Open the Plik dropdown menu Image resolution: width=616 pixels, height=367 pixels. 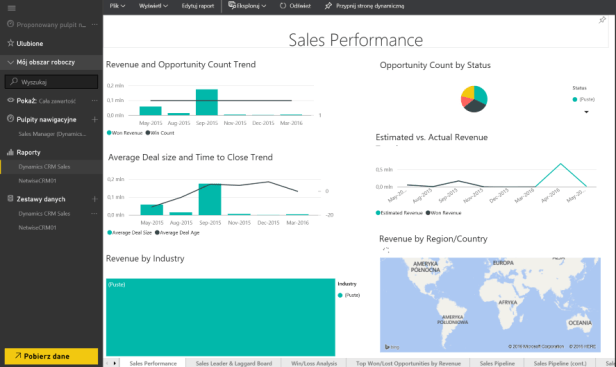[117, 6]
